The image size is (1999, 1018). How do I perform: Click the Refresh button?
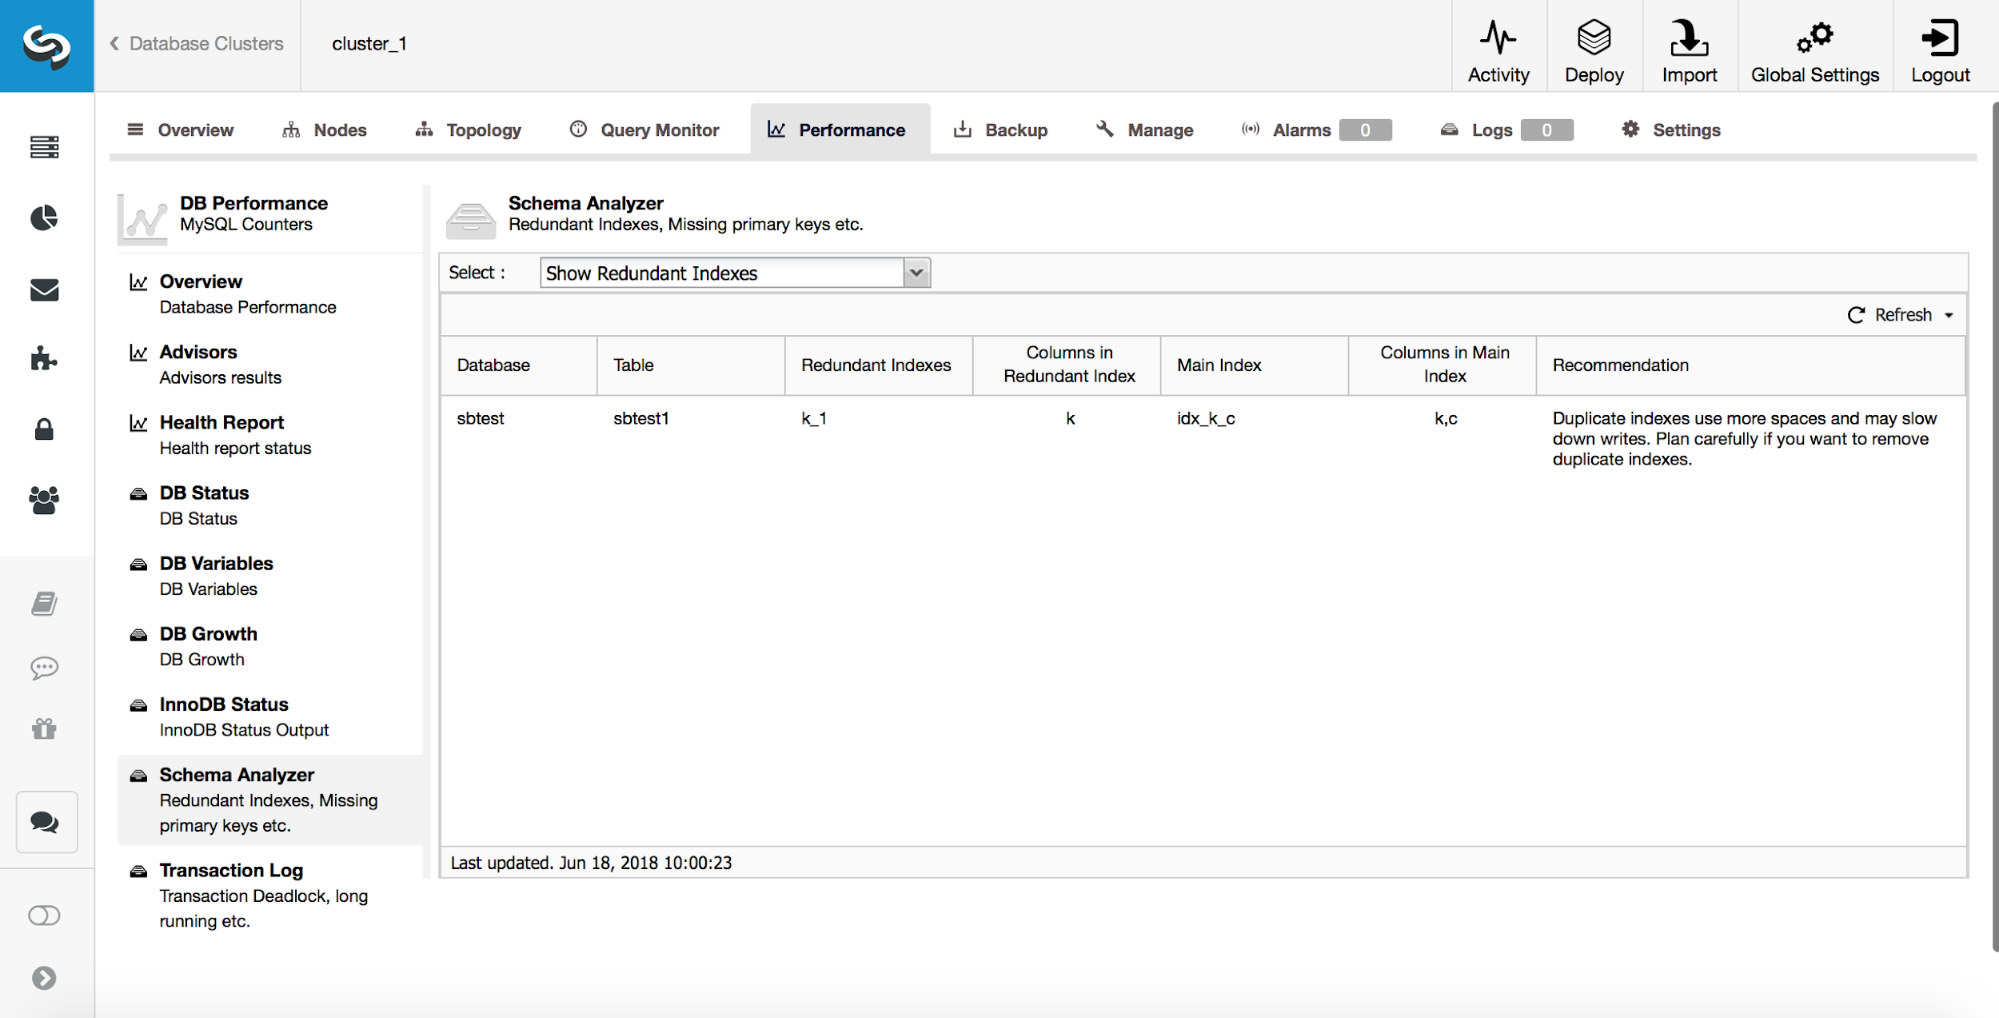click(1890, 315)
